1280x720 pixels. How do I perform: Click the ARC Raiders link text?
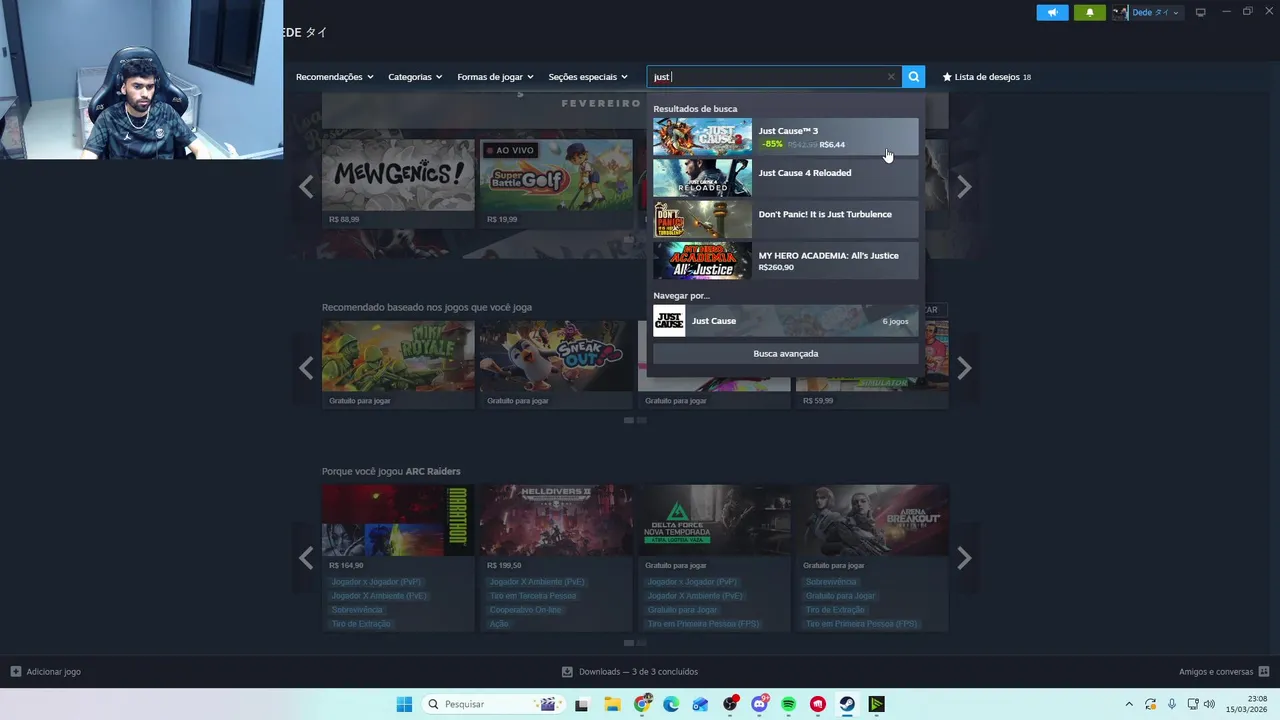(433, 471)
